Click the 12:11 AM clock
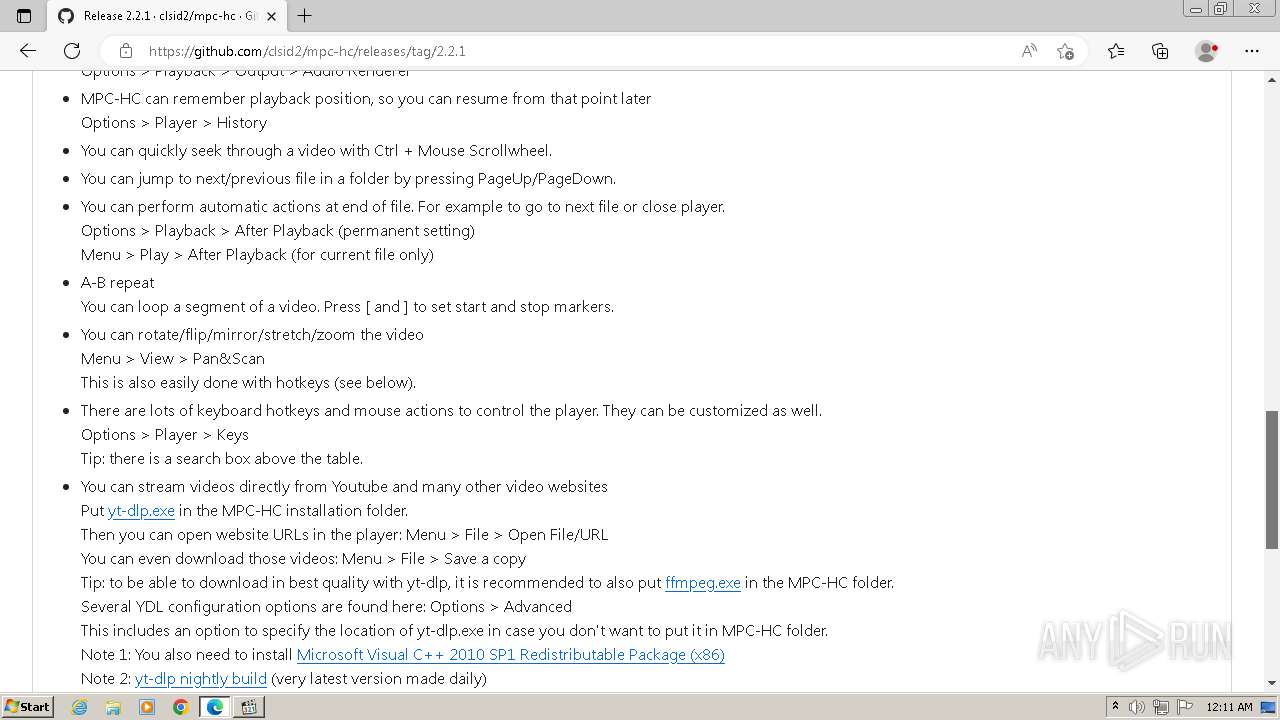This screenshot has width=1280, height=720. (1229, 707)
